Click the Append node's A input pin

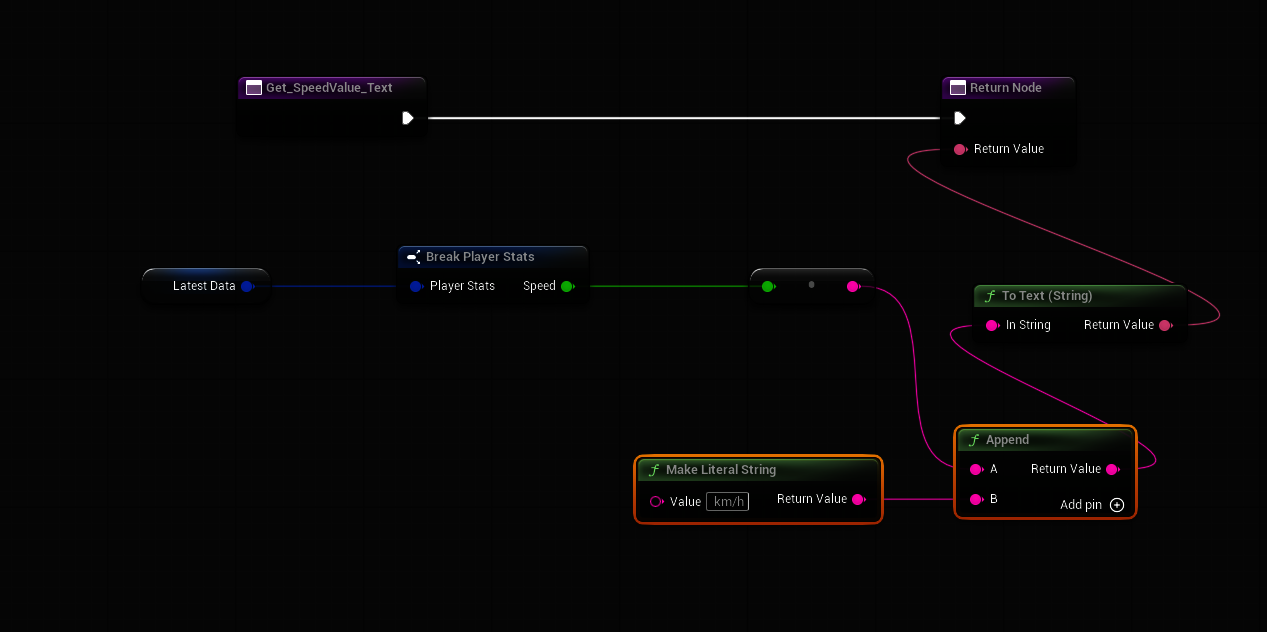coord(976,469)
